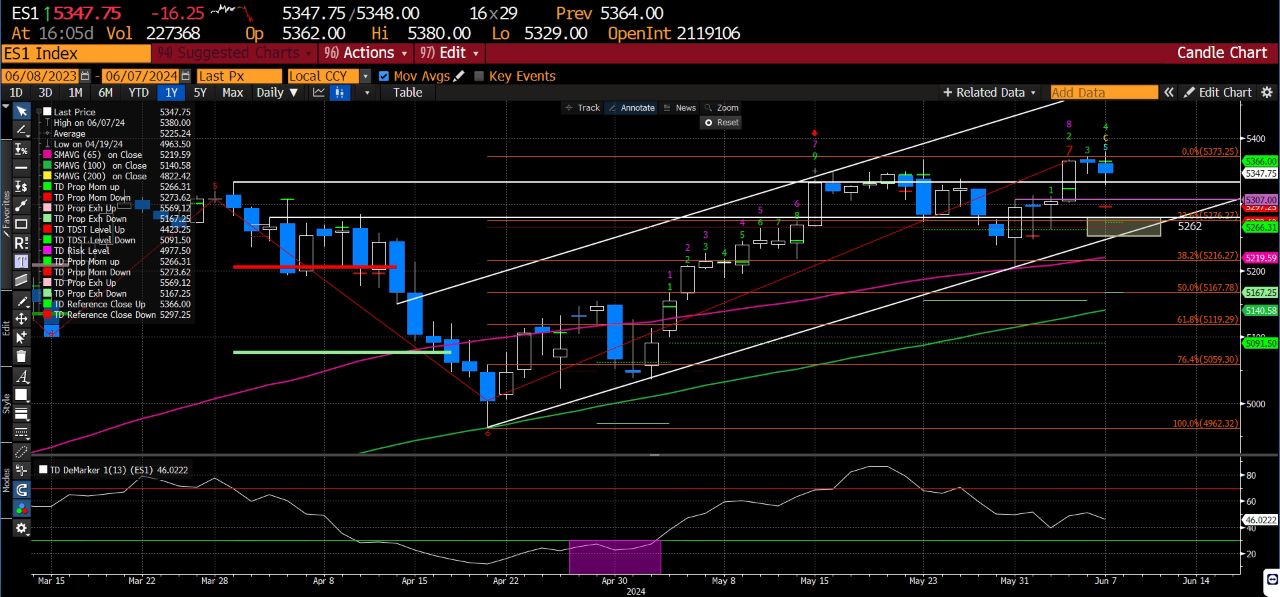Click the italic A font style icon

click(22, 376)
